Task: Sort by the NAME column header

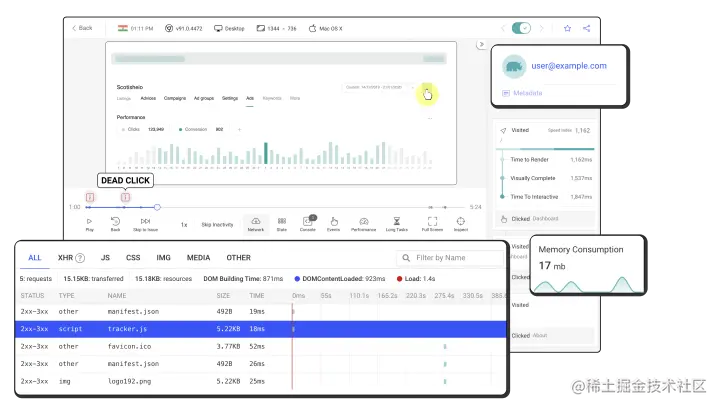Action: [117, 296]
